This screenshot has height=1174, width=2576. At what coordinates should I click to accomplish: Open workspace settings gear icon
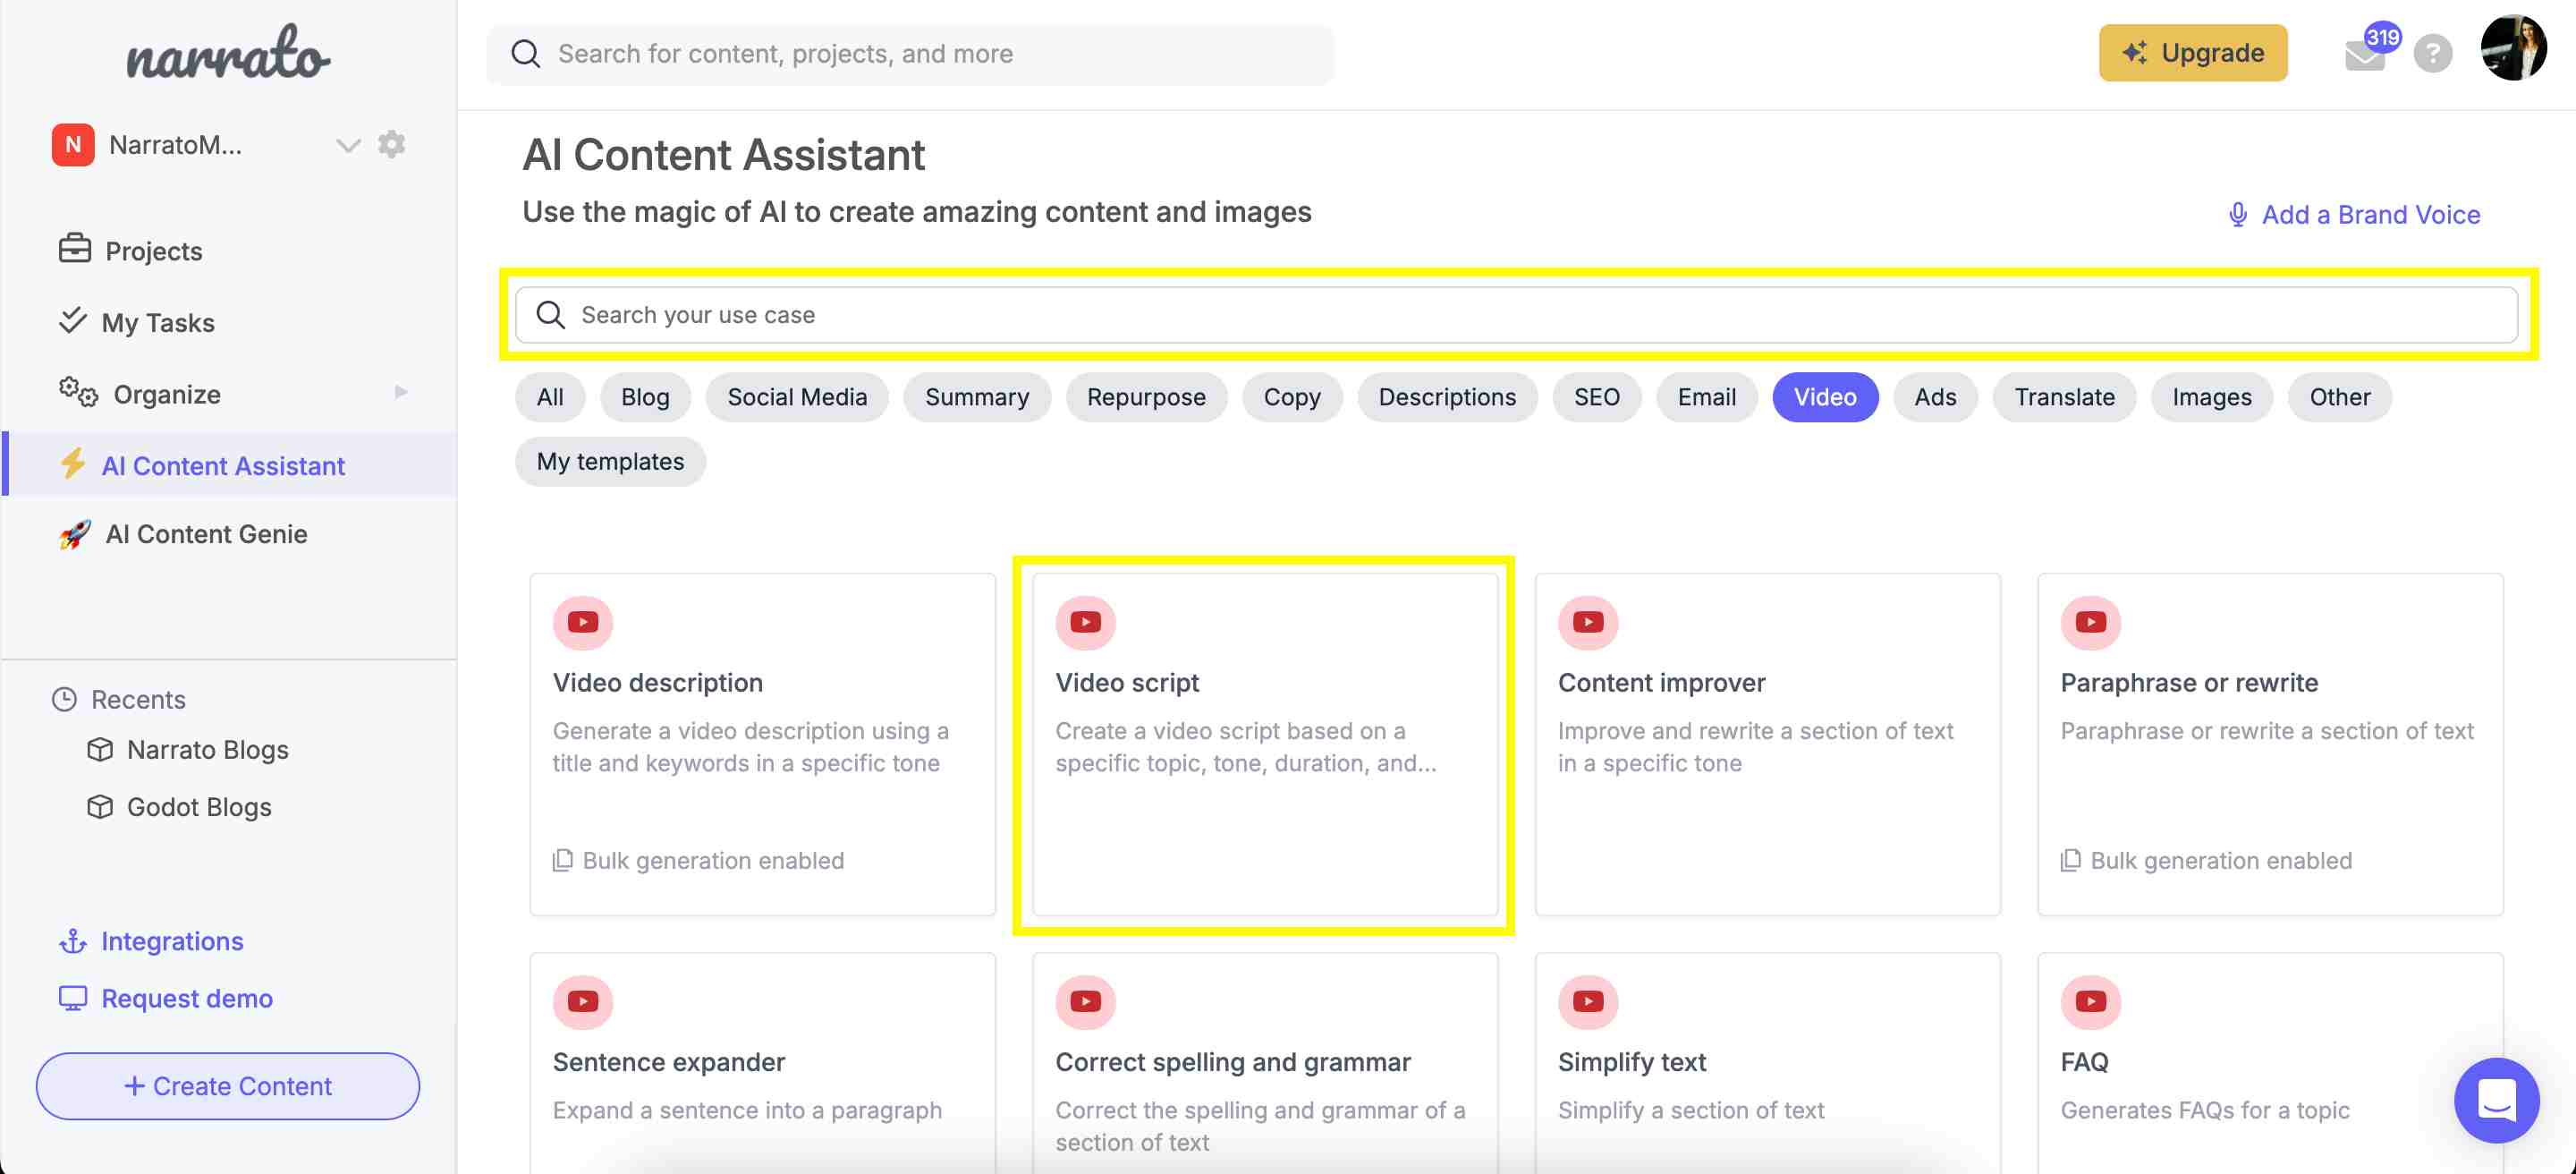point(391,144)
